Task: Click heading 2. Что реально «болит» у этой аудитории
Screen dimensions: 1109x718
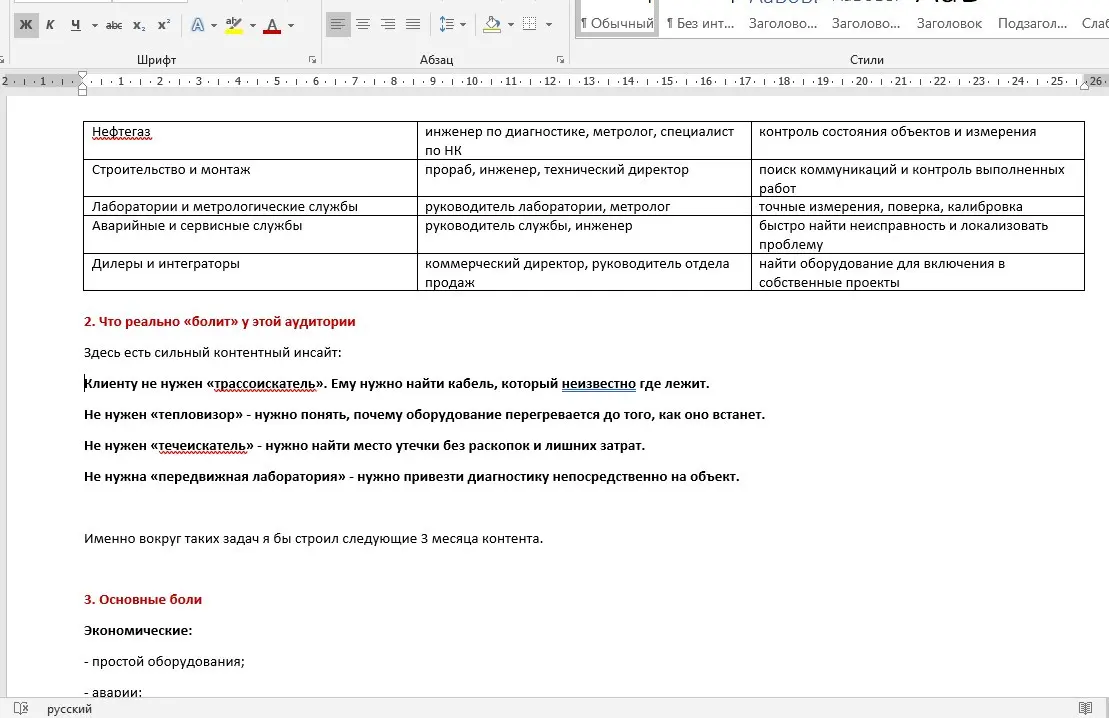Action: pyautogui.click(x=219, y=321)
